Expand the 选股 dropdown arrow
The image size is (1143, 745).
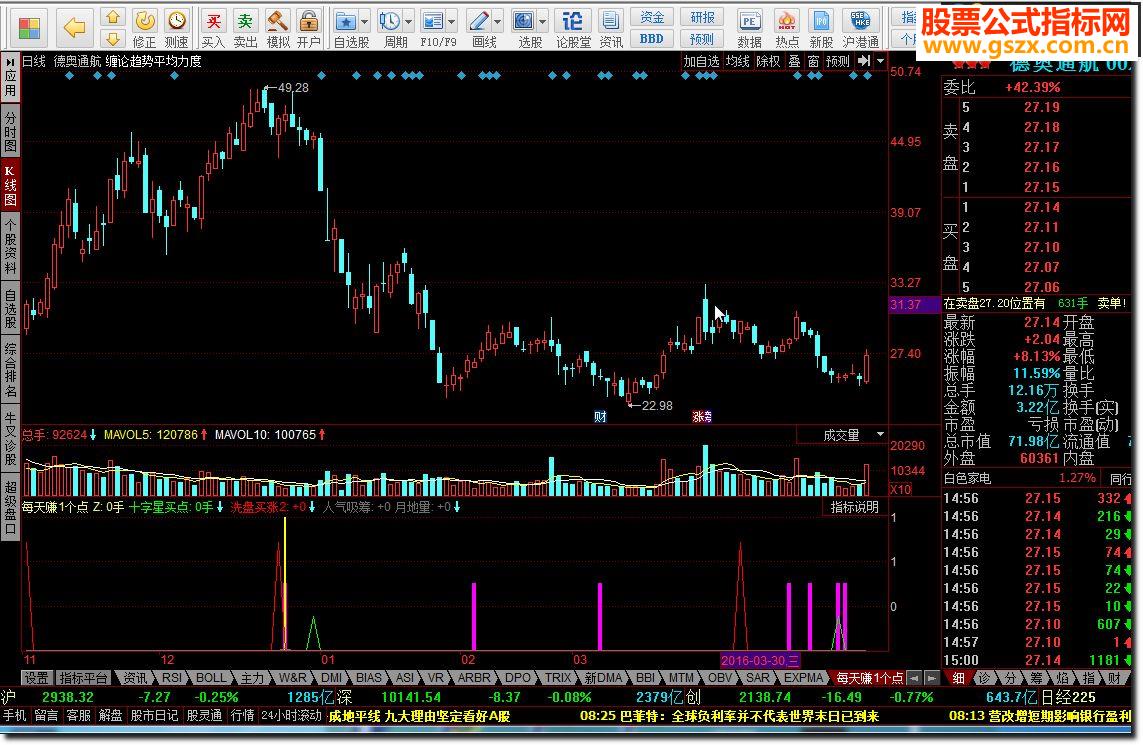[x=543, y=21]
